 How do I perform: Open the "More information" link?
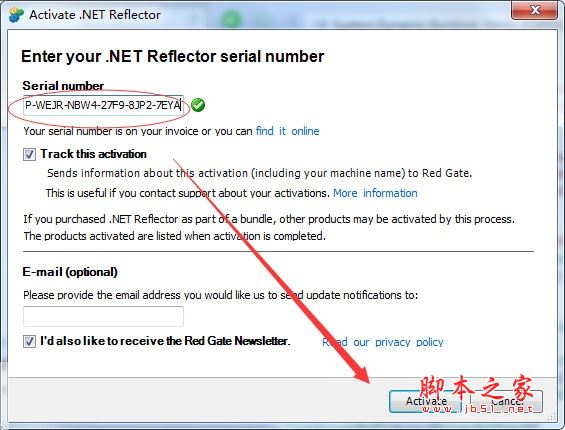click(x=375, y=193)
